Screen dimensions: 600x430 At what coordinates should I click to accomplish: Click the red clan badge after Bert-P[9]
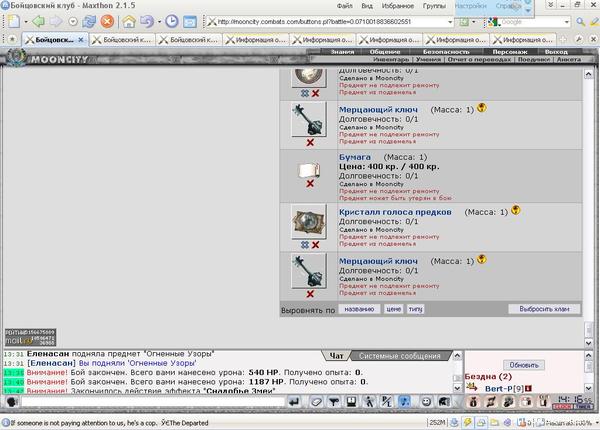pos(528,389)
